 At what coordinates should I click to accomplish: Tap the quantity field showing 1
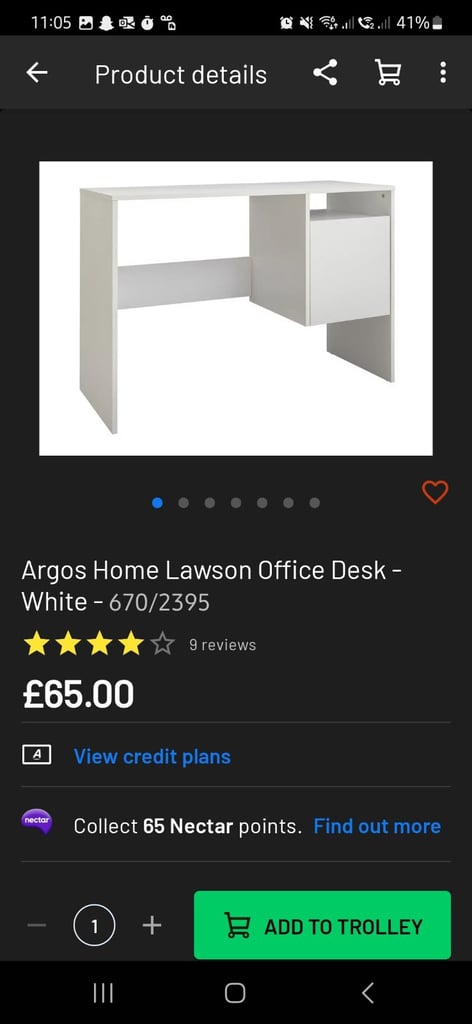(x=95, y=925)
